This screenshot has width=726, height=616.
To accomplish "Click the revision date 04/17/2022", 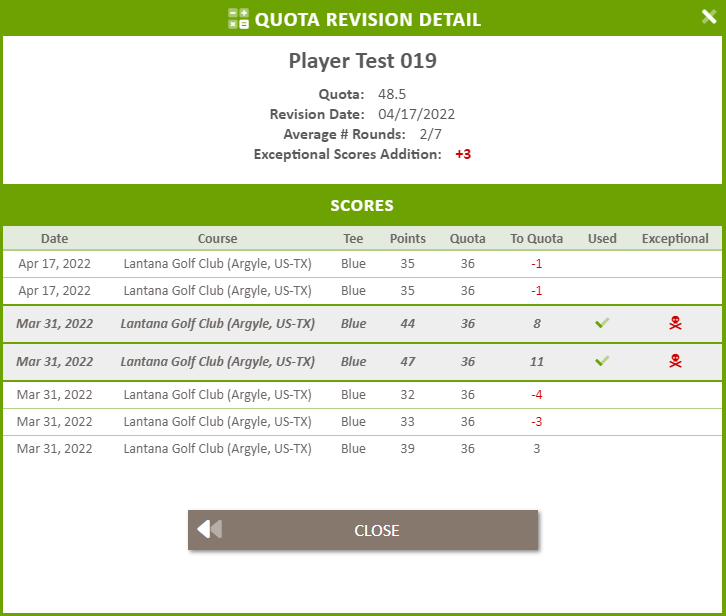I will pyautogui.click(x=416, y=114).
